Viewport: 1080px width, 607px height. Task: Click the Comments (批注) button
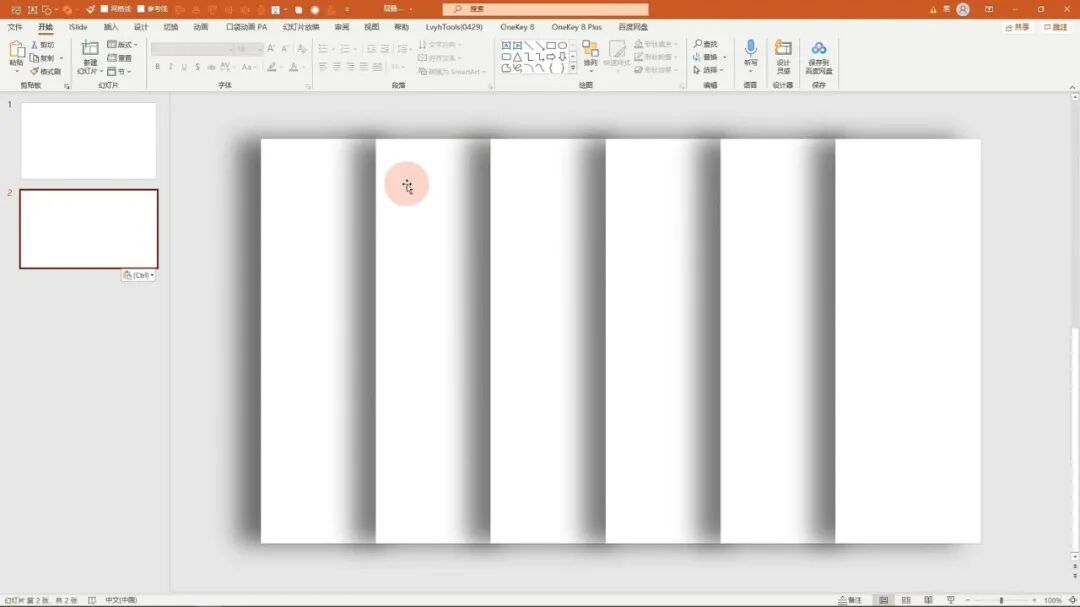tap(1056, 27)
